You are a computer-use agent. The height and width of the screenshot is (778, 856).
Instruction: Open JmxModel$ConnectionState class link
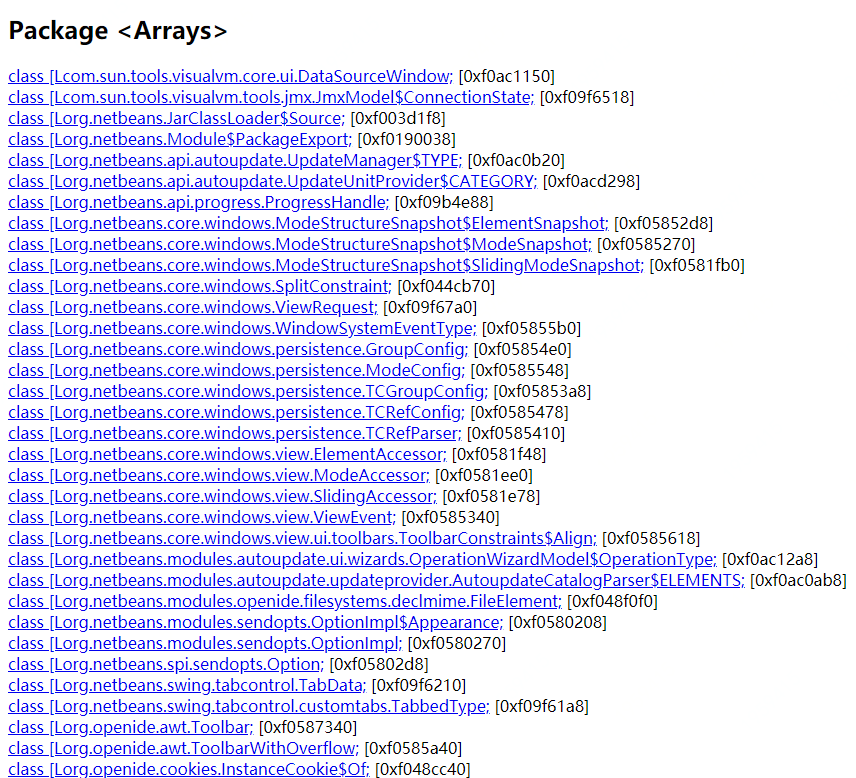tap(271, 98)
